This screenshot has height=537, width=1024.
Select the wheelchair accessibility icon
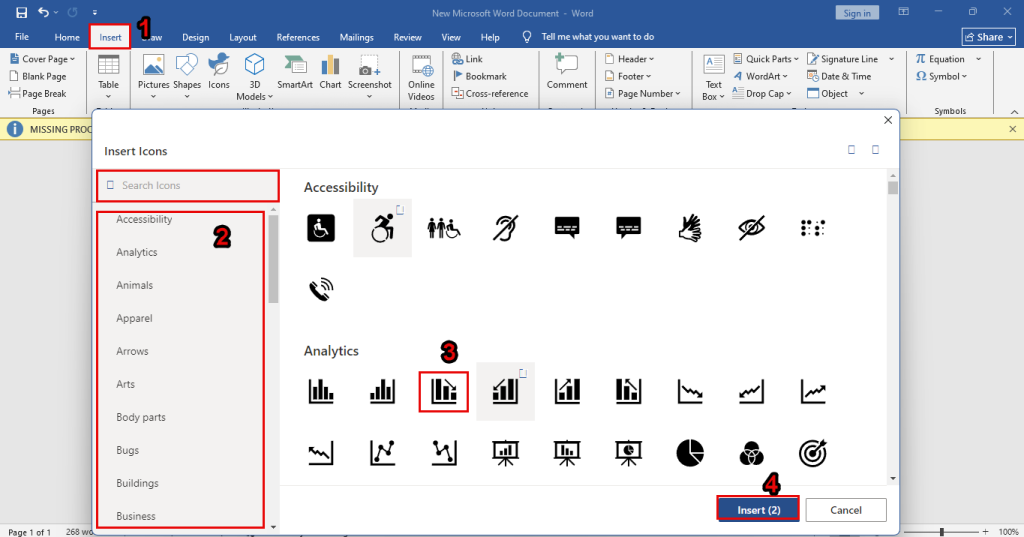321,228
